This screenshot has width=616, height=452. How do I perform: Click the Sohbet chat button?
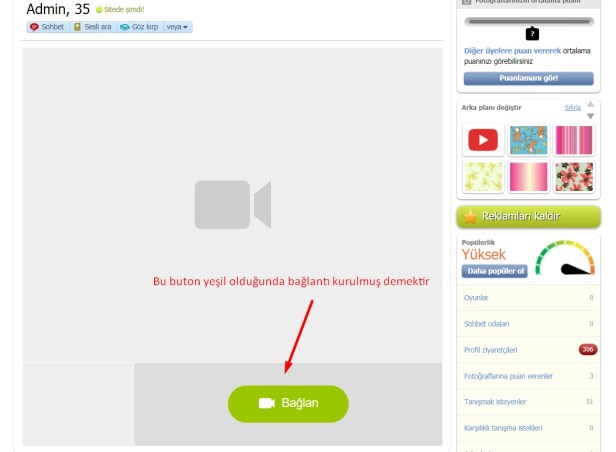pyautogui.click(x=48, y=27)
